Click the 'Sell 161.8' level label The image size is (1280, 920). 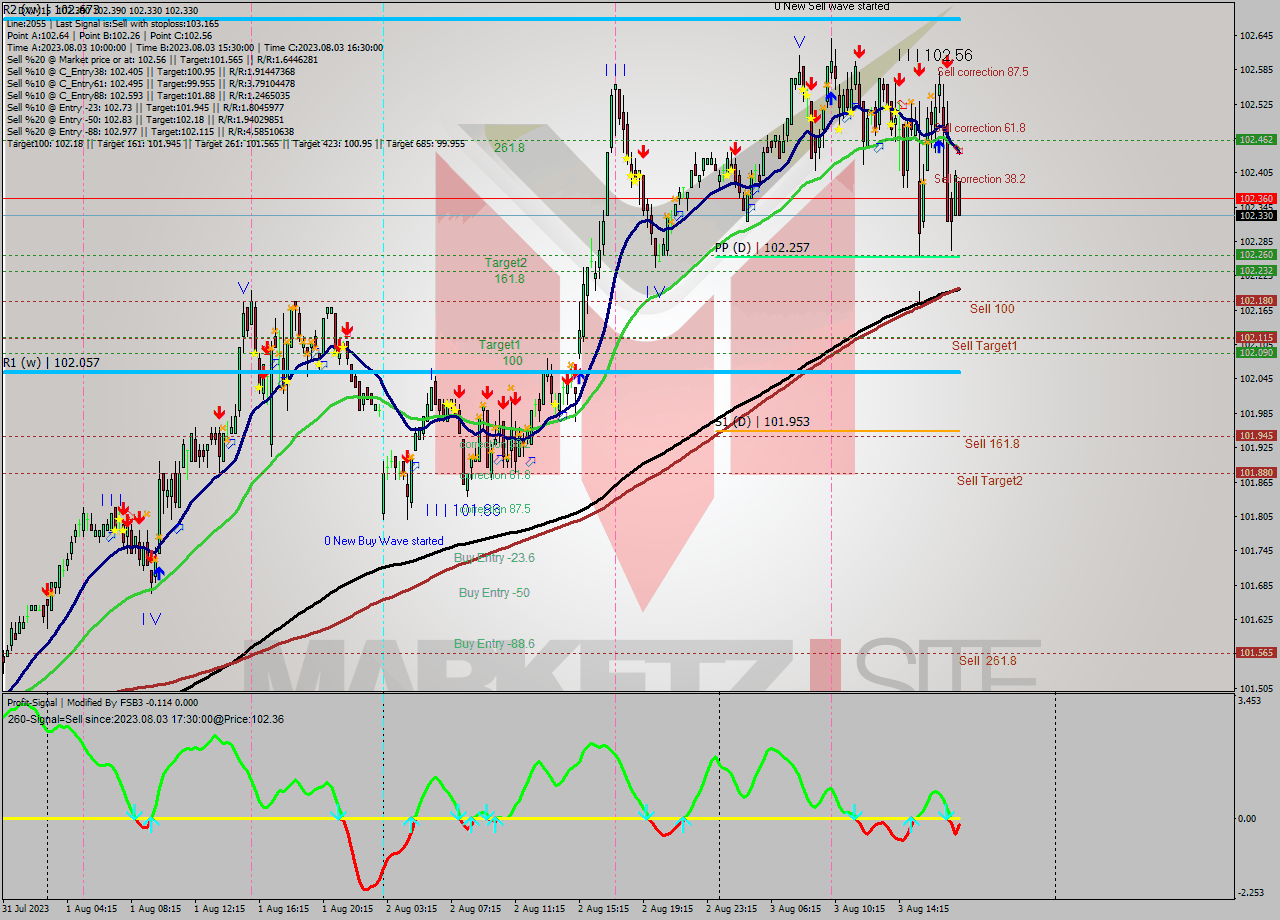tap(992, 443)
